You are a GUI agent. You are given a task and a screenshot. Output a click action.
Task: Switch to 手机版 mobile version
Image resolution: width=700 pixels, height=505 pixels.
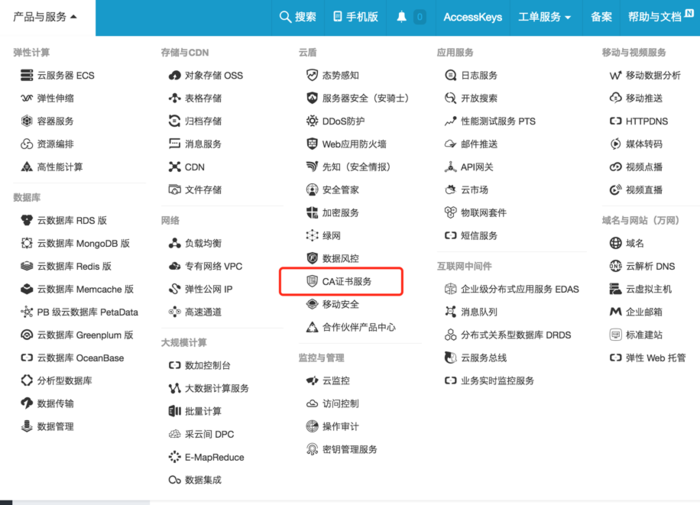(355, 17)
